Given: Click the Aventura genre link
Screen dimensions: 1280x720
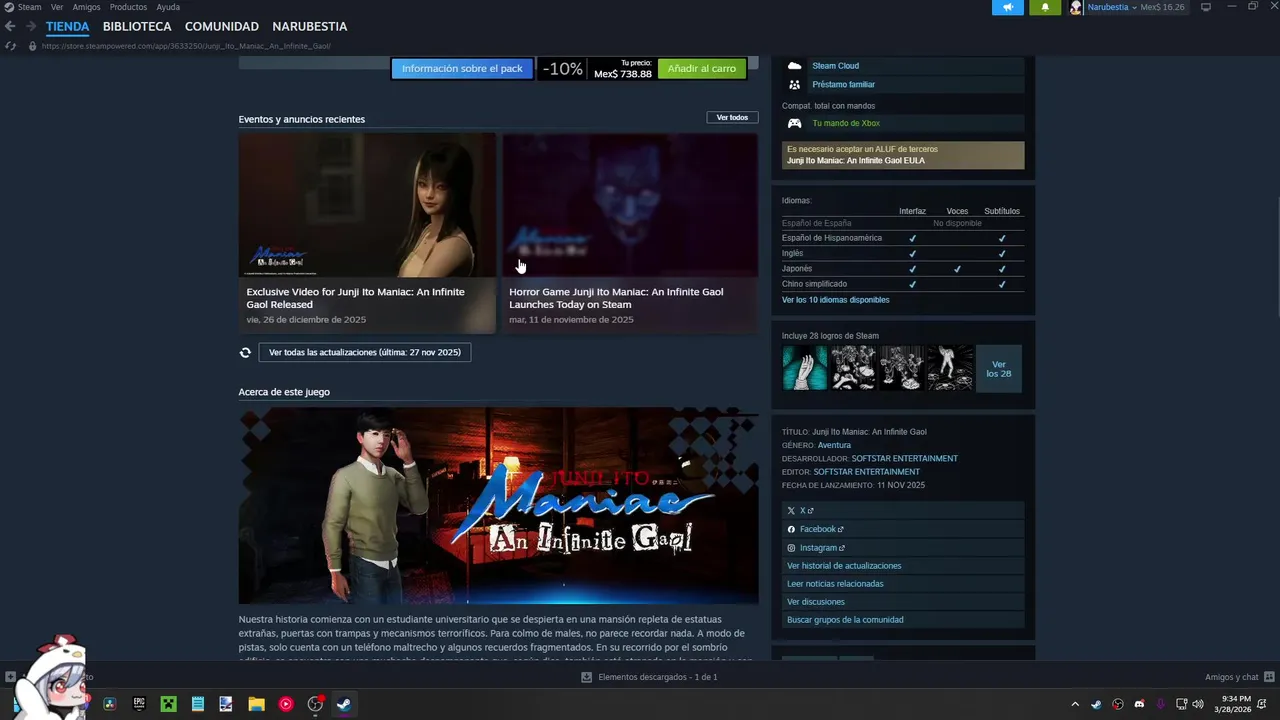Looking at the screenshot, I should point(834,445).
